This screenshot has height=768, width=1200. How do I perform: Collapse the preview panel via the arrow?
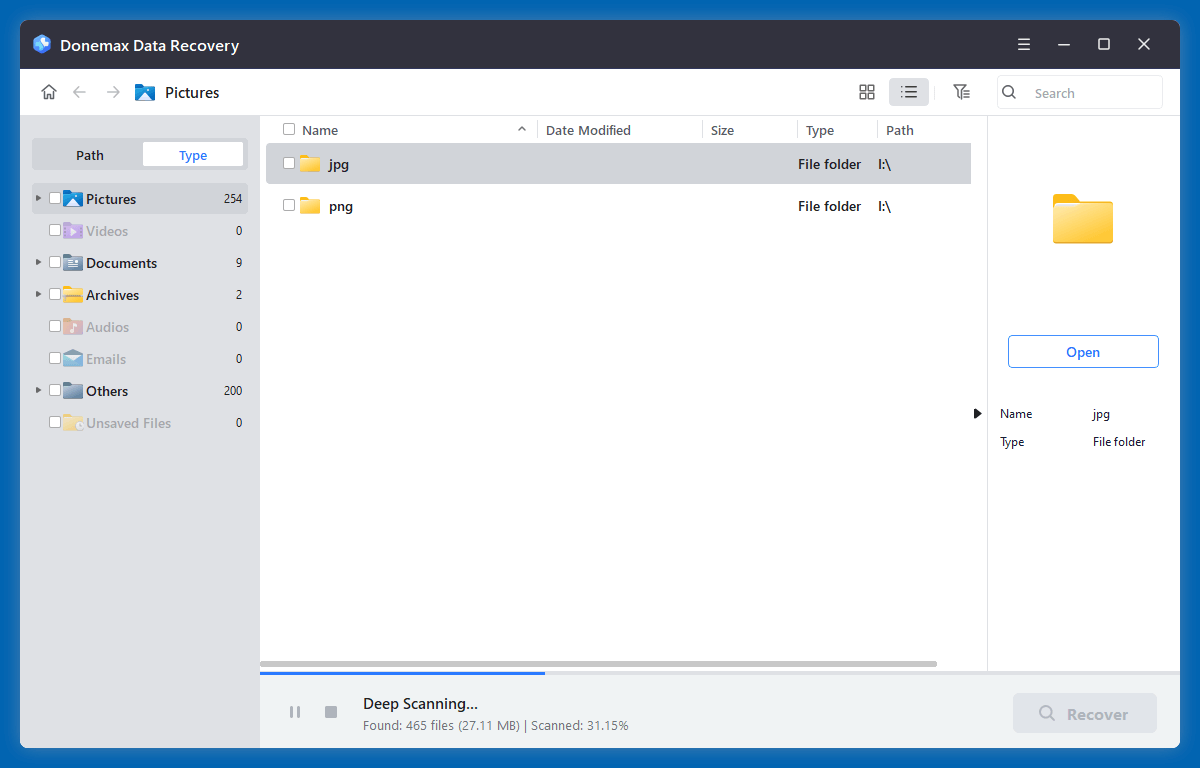[977, 413]
